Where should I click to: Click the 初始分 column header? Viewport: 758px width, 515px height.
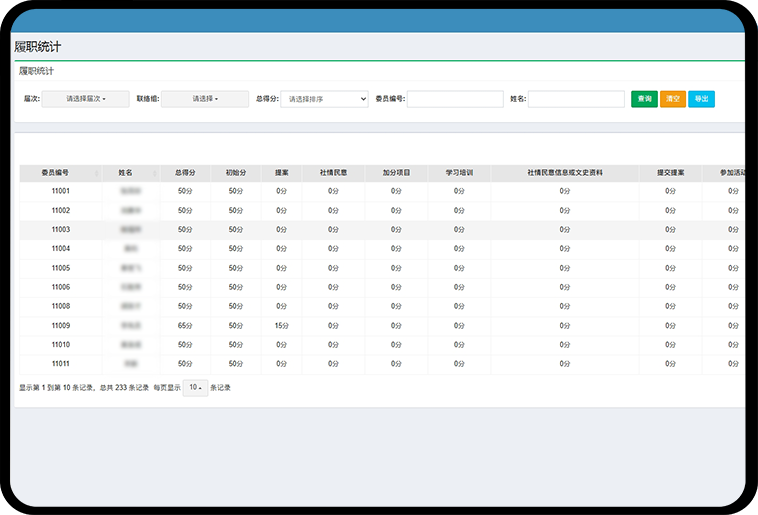pos(236,173)
